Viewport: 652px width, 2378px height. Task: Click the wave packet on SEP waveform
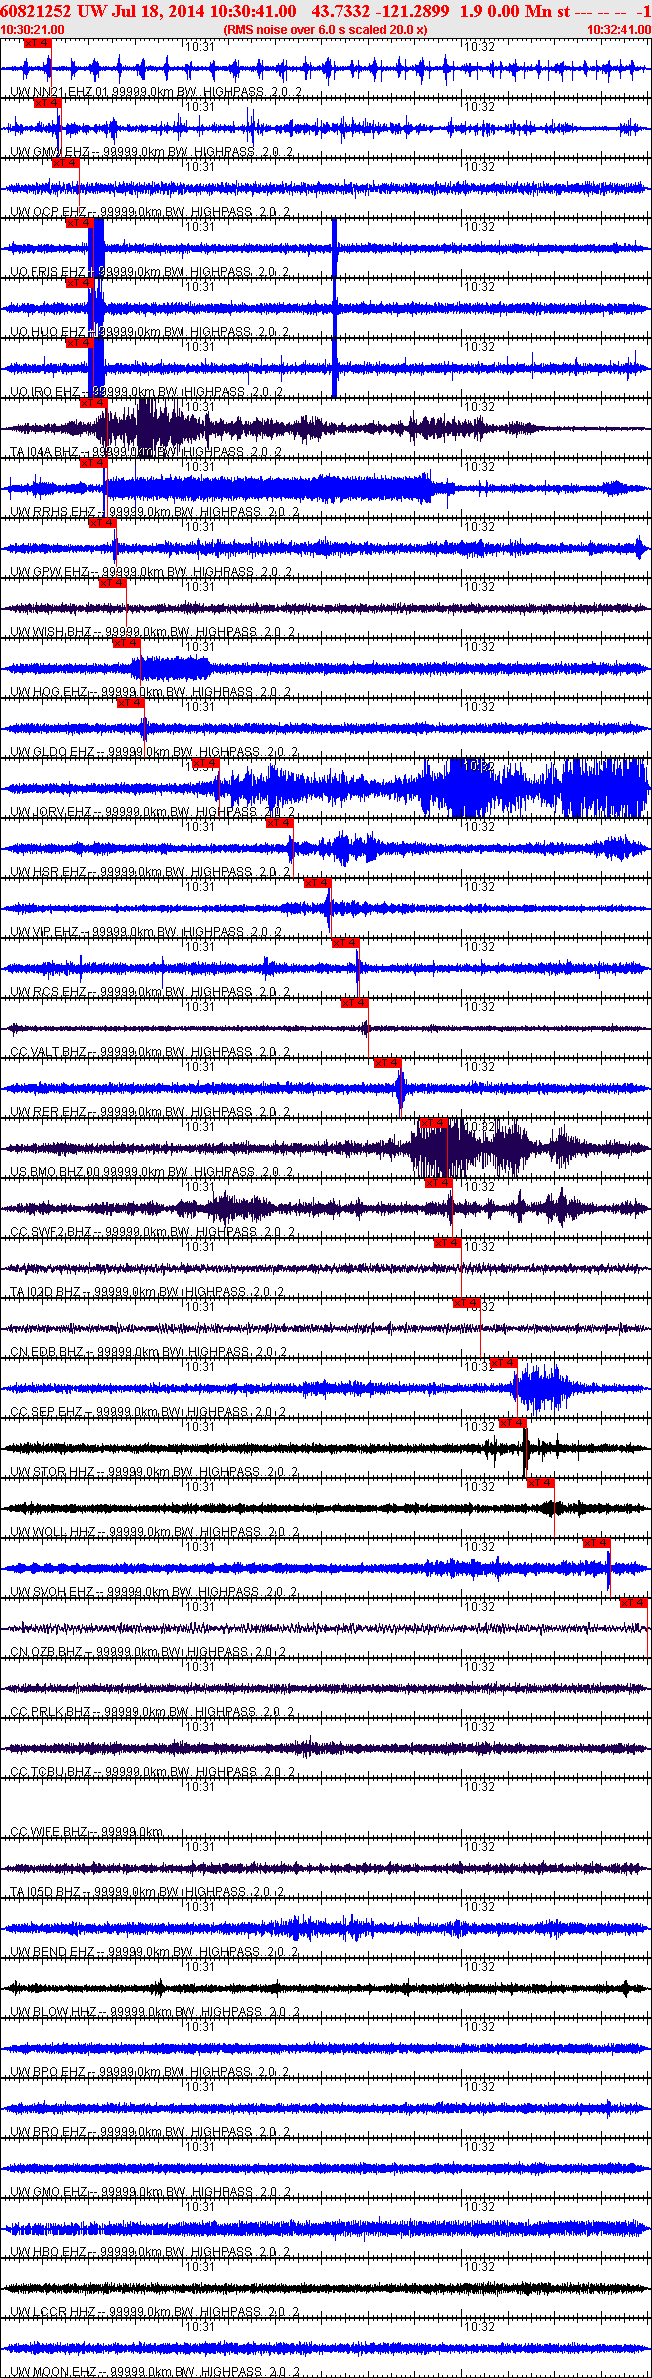[x=541, y=1388]
